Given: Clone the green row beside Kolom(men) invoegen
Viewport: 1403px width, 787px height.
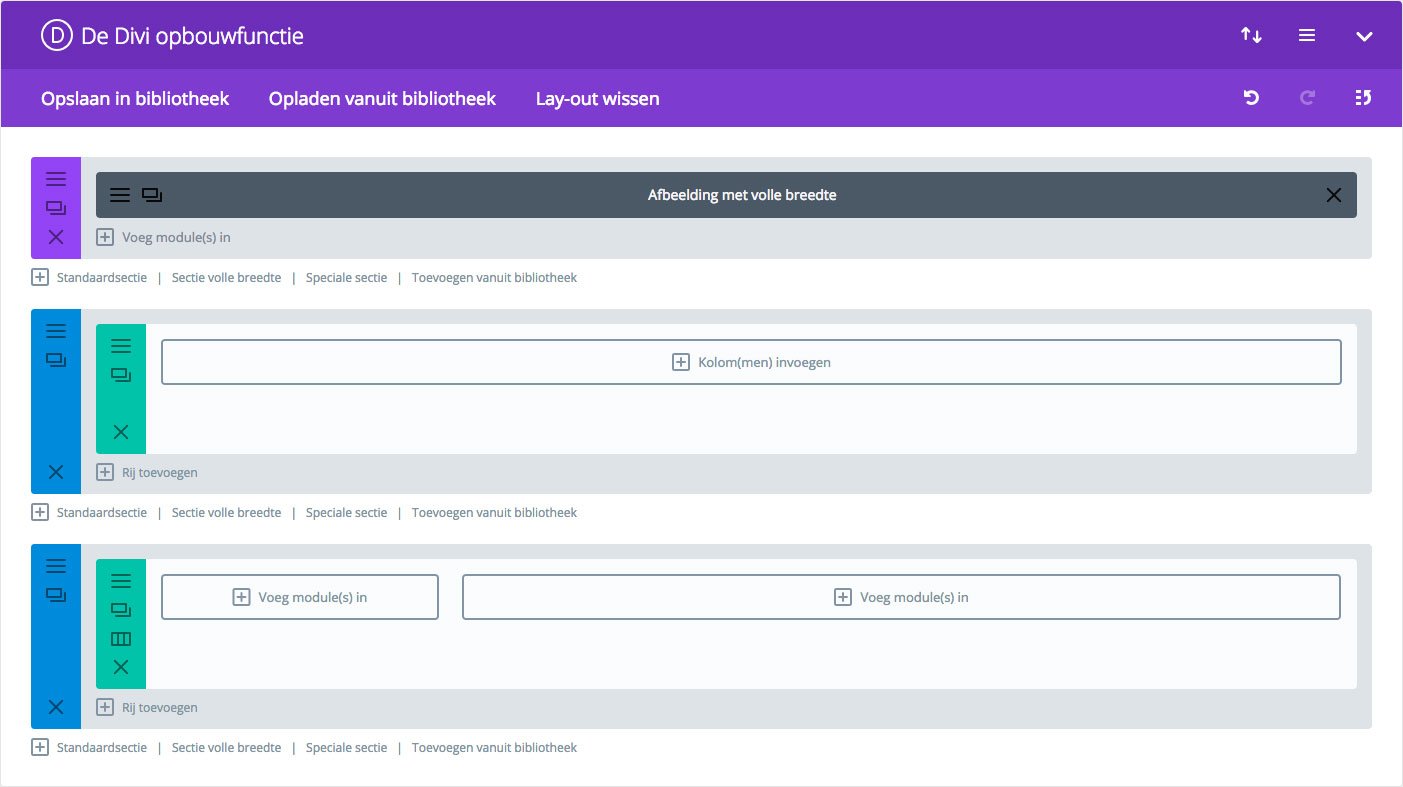Looking at the screenshot, I should pyautogui.click(x=121, y=375).
